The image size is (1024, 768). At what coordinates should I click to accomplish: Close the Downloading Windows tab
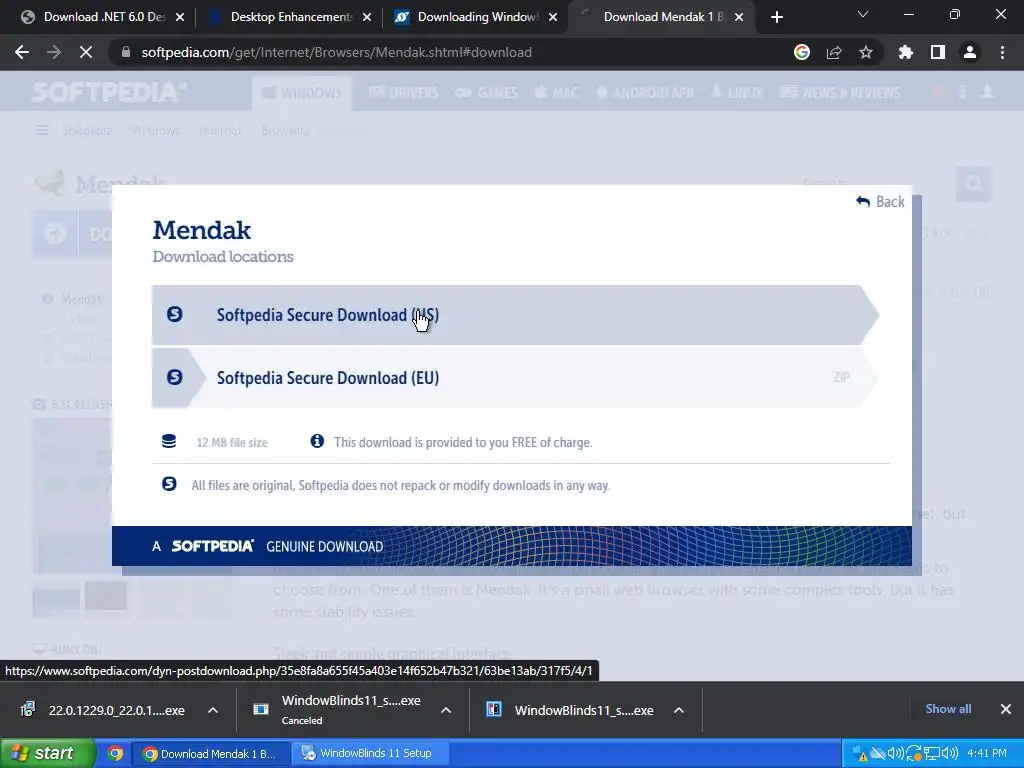553,17
